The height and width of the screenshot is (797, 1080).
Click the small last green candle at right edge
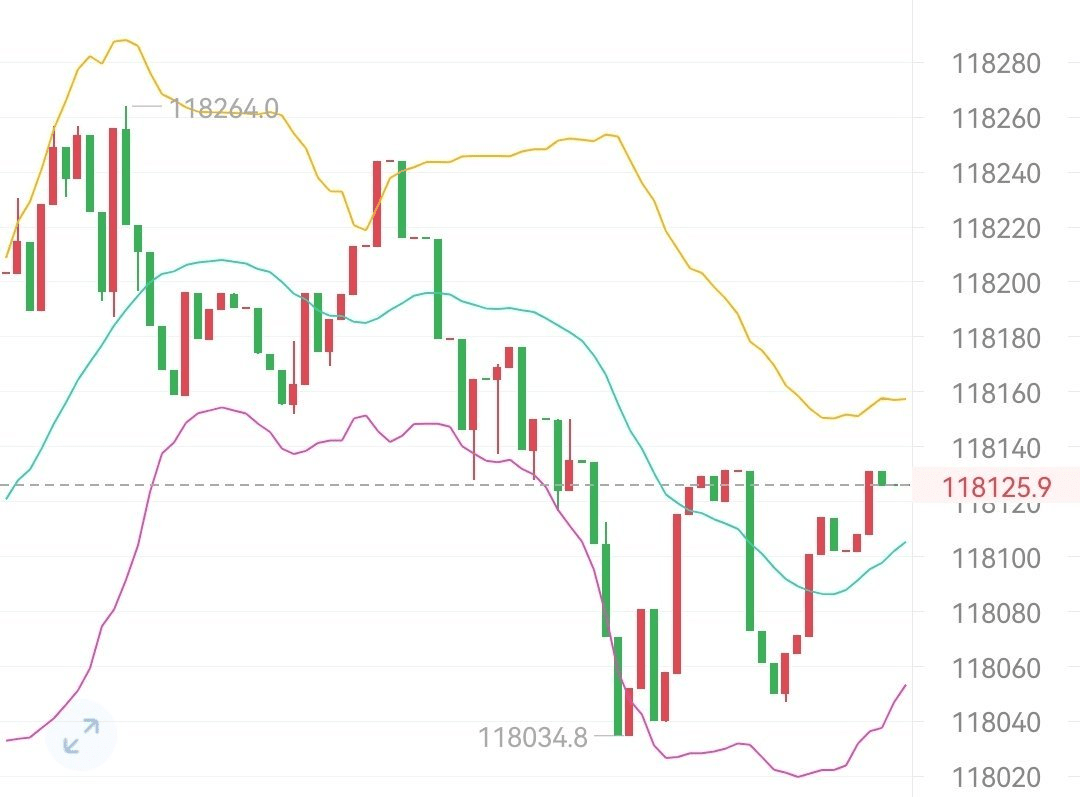882,478
